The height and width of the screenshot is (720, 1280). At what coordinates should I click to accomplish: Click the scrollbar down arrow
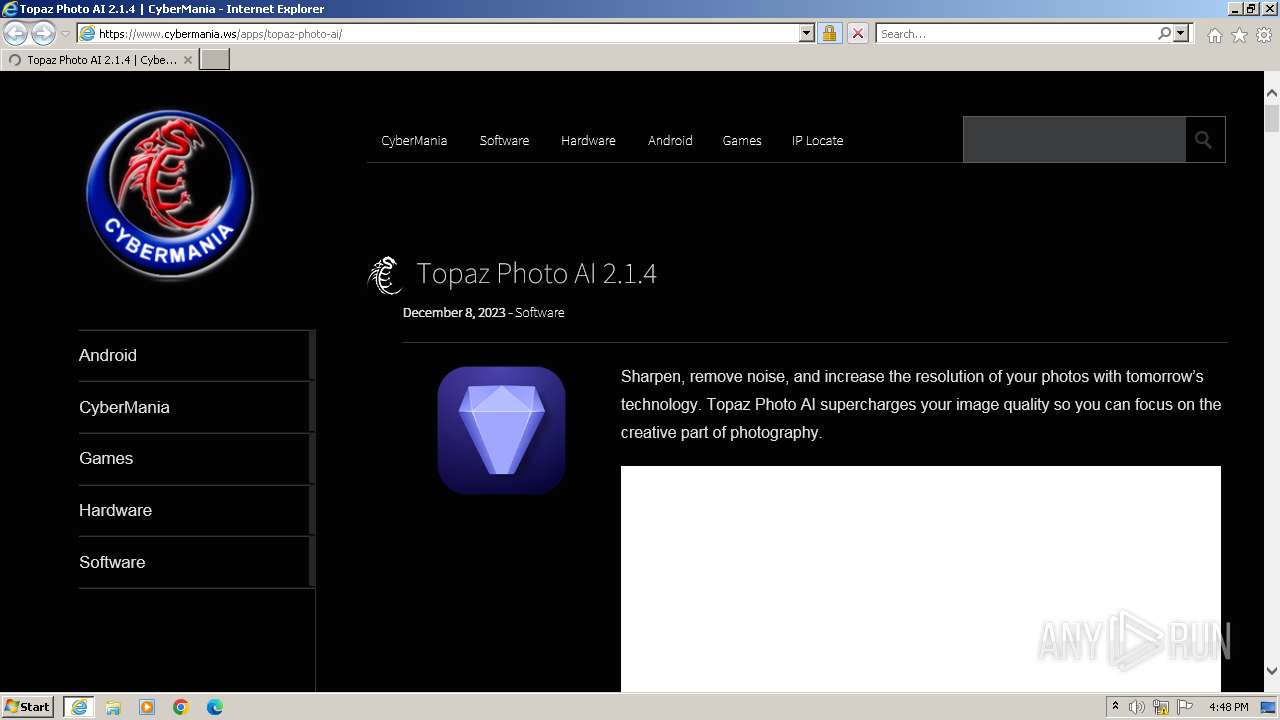tap(1272, 671)
